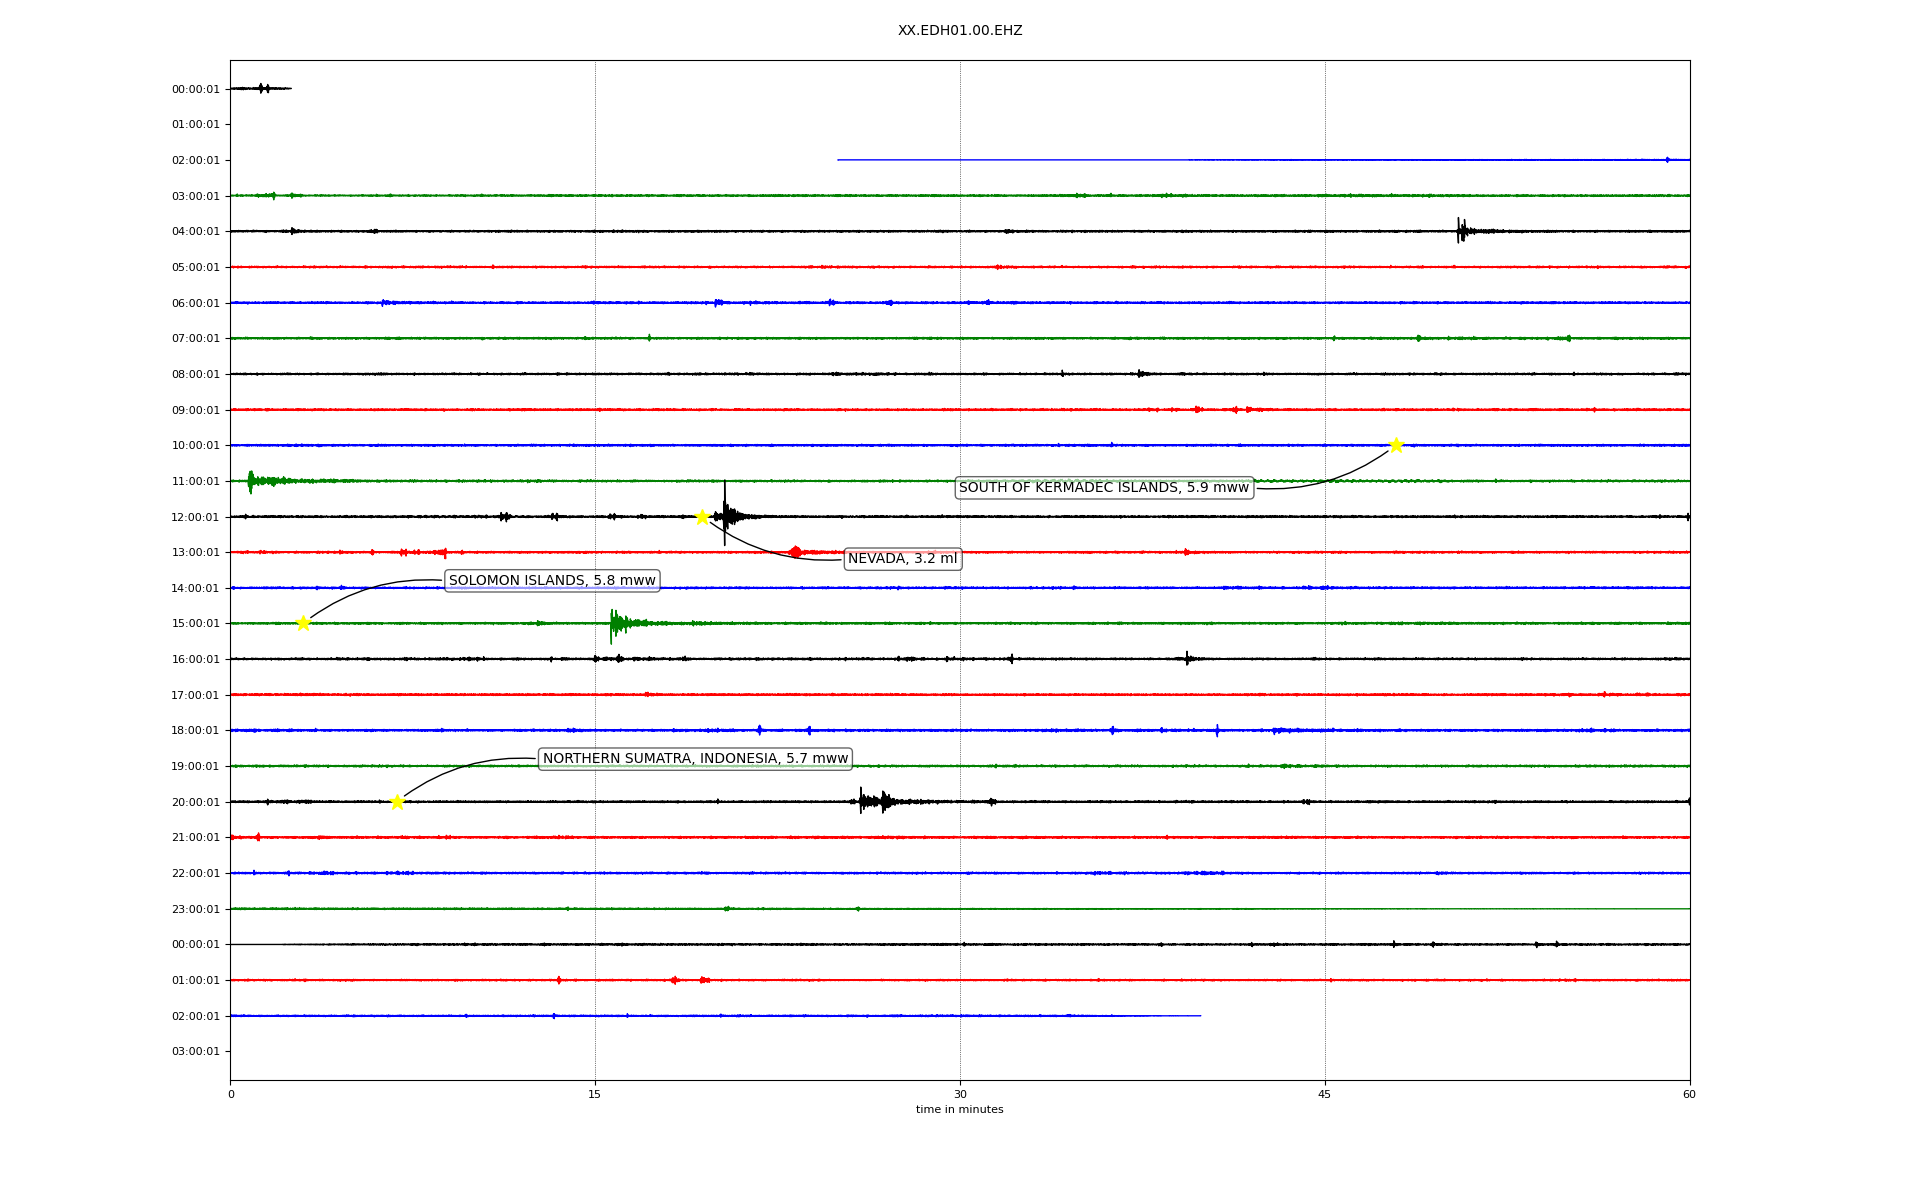Viewport: 1920px width, 1200px height.
Task: Click the Nevada earthquake star marker
Action: point(702,517)
